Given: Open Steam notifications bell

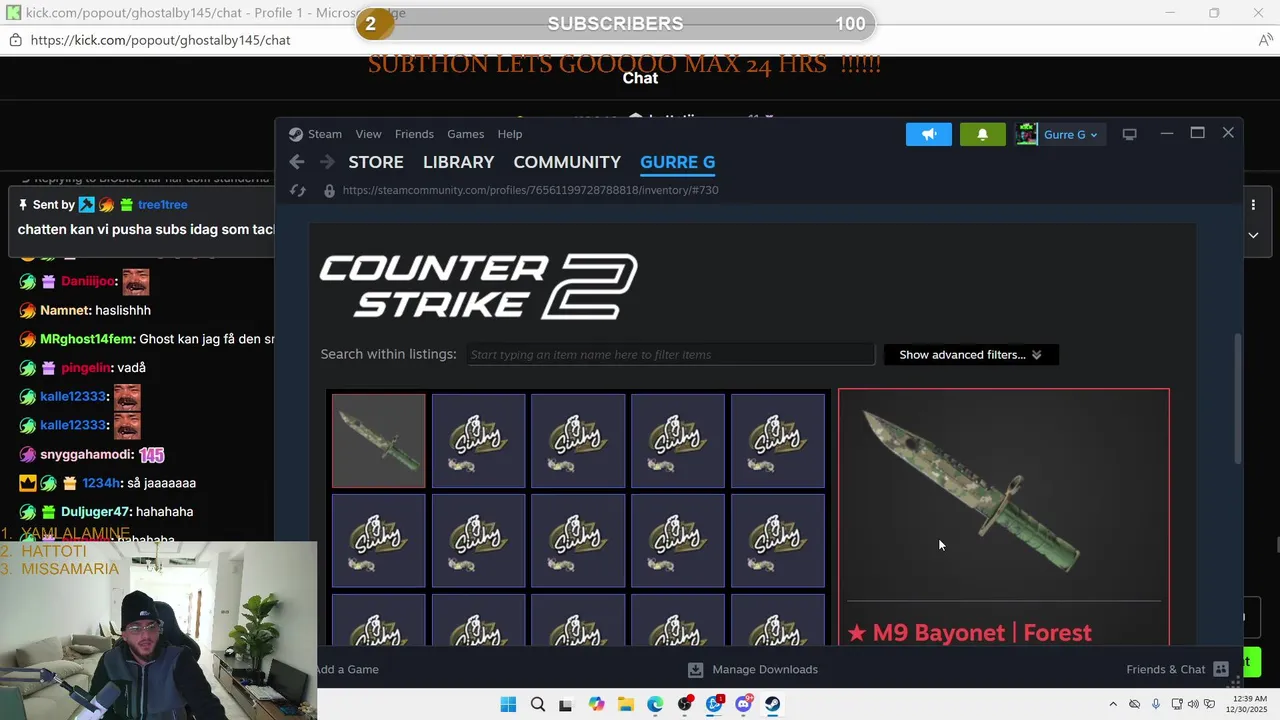Looking at the screenshot, I should [982, 134].
